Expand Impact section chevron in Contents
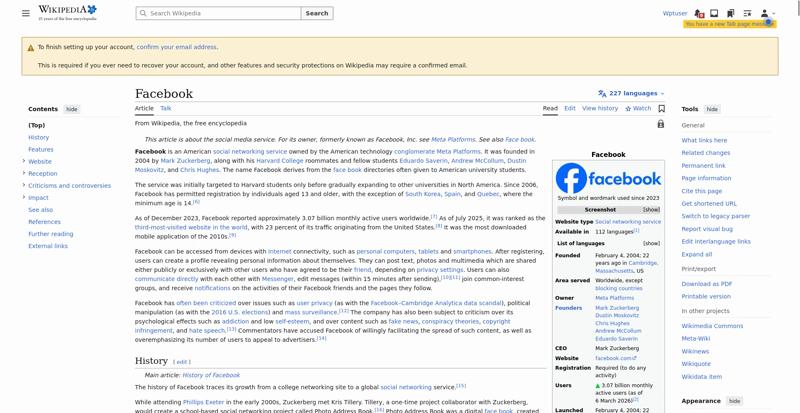 23,198
